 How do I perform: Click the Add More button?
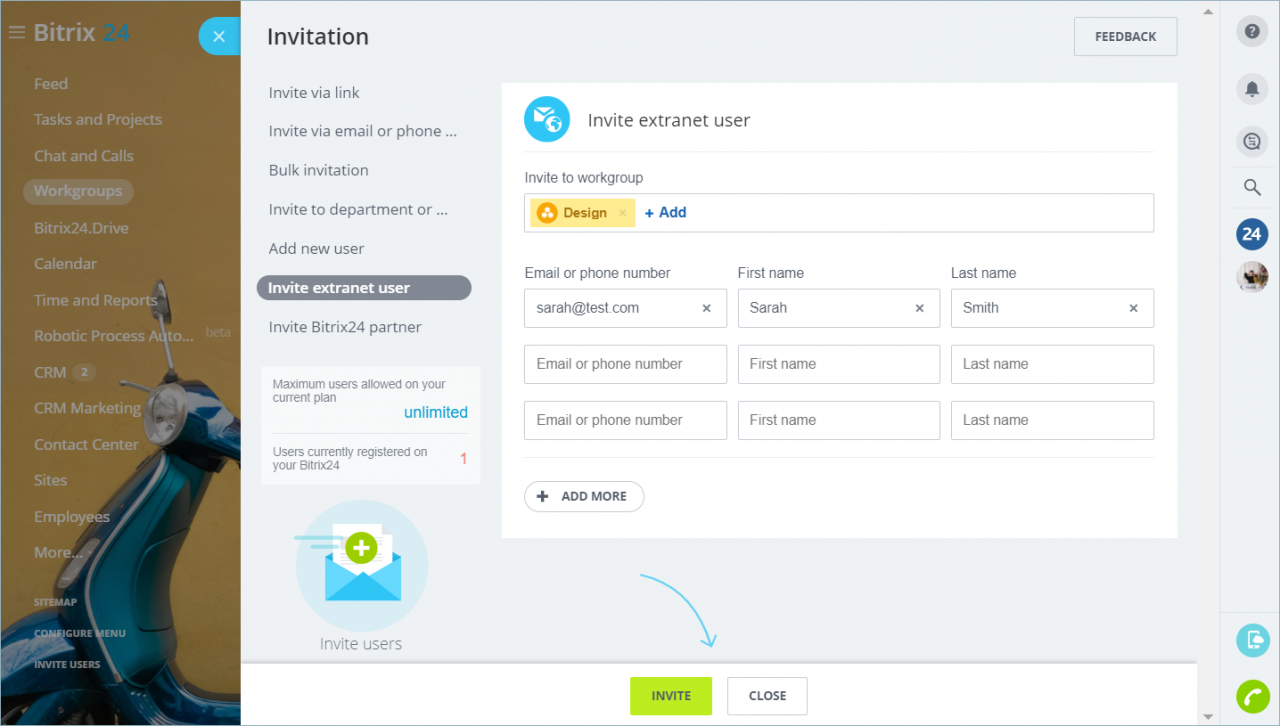click(x=584, y=496)
